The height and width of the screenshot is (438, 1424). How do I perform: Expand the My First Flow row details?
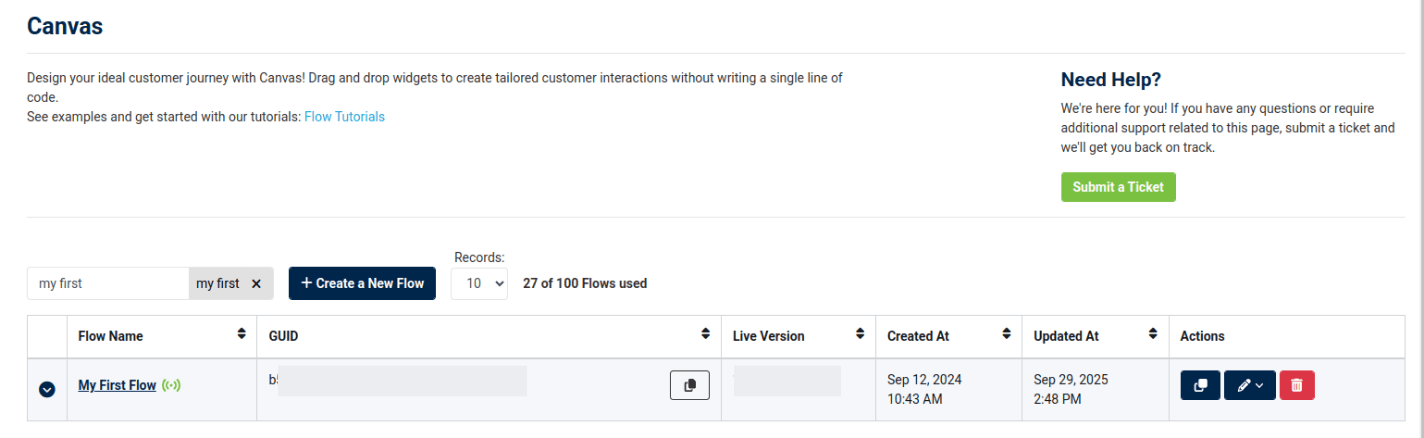[47, 388]
